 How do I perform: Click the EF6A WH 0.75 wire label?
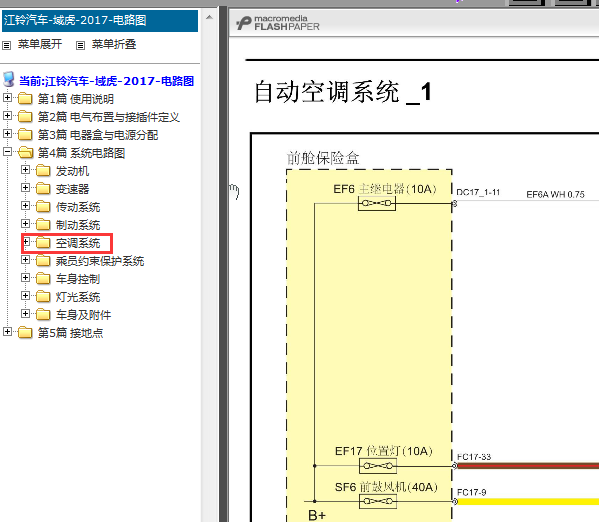555,194
